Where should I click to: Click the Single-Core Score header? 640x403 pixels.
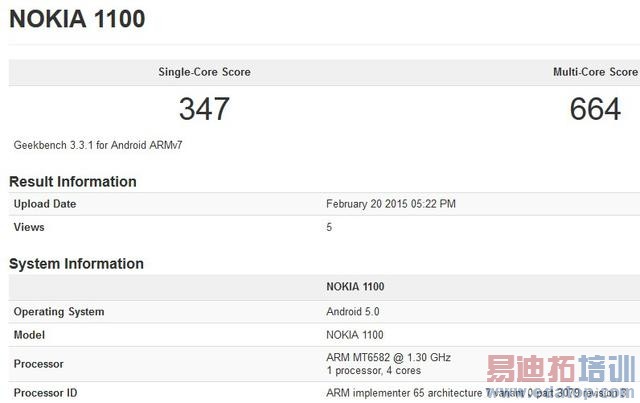point(204,72)
